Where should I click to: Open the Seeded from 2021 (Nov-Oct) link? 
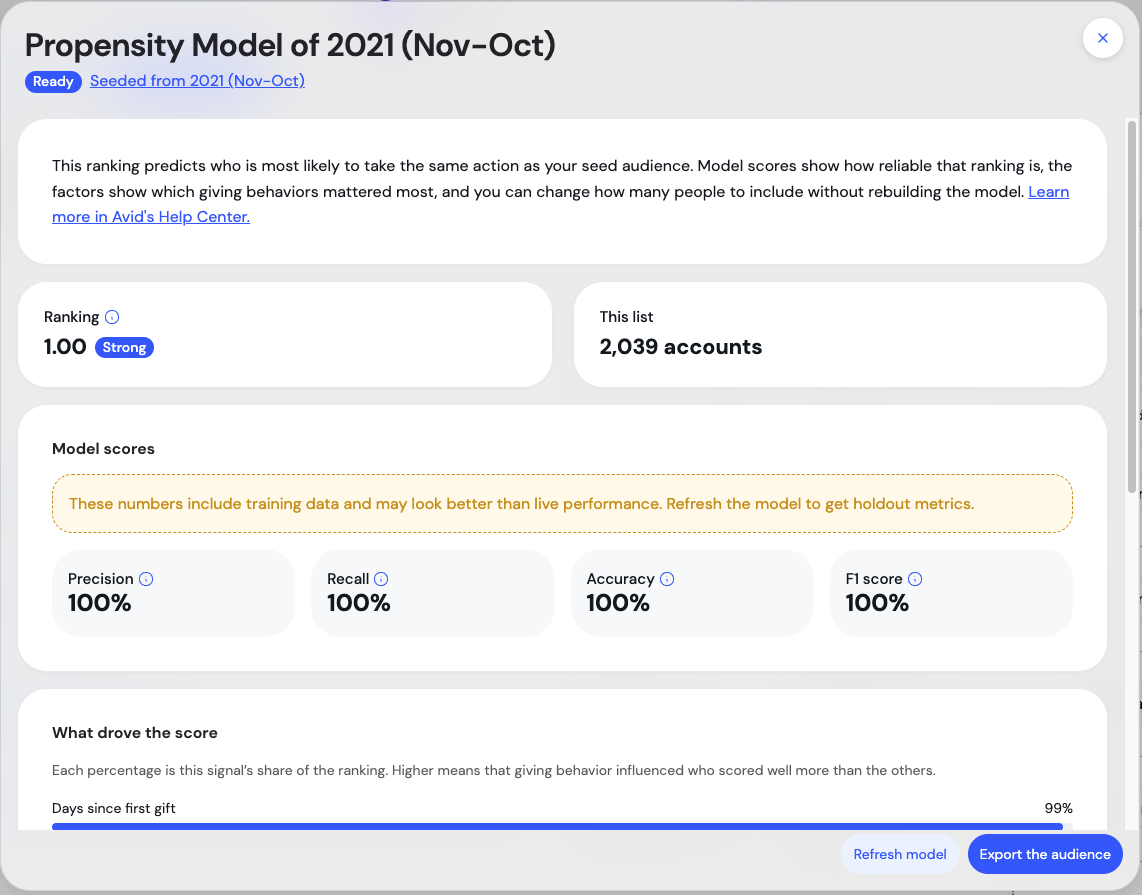197,81
